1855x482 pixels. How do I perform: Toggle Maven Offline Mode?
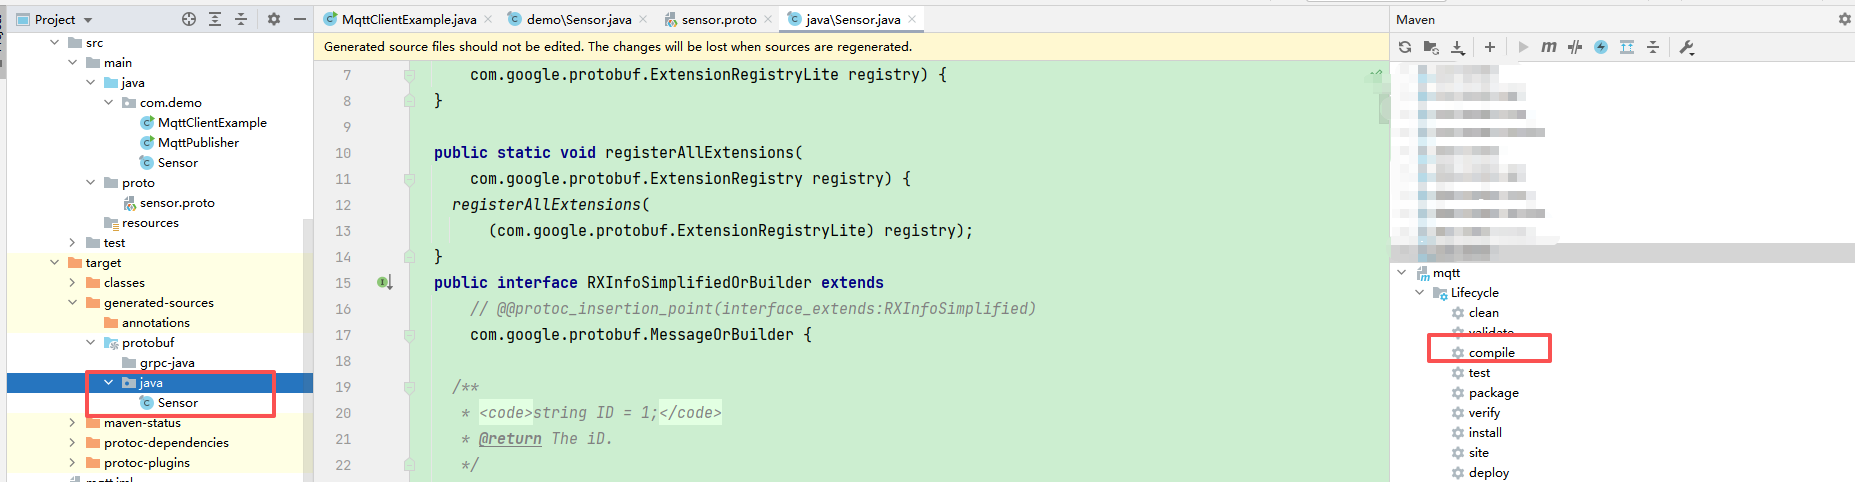1575,47
